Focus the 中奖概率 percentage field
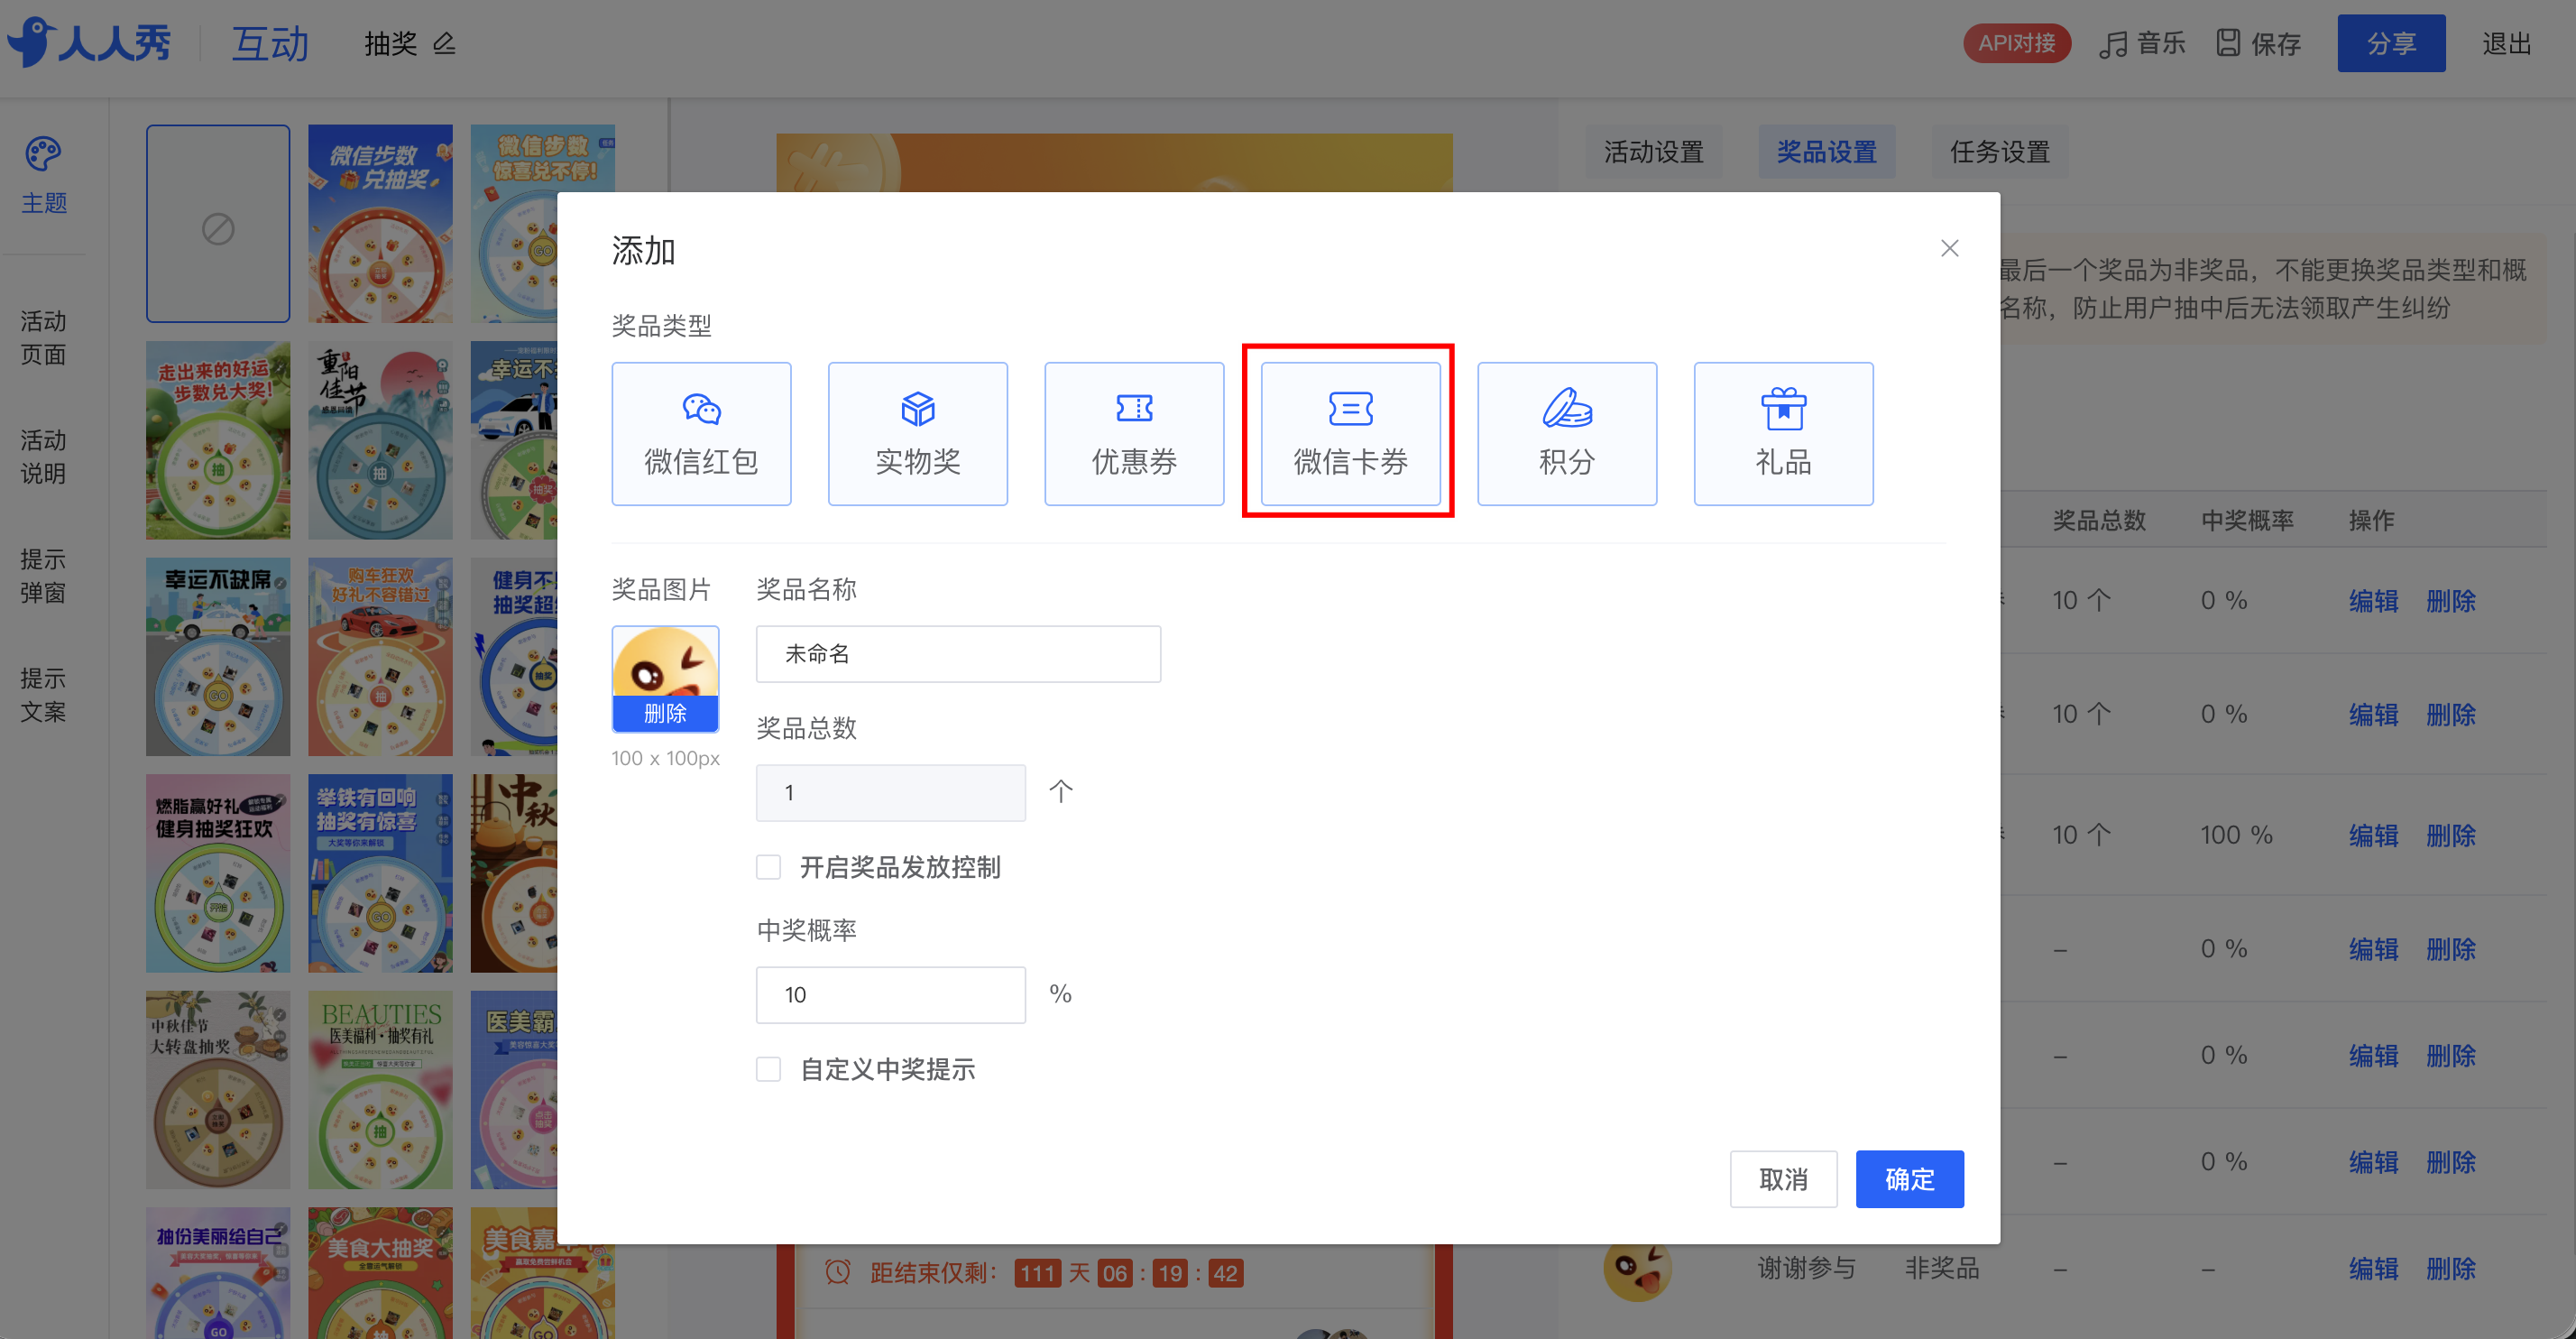Viewport: 2576px width, 1339px height. point(890,995)
